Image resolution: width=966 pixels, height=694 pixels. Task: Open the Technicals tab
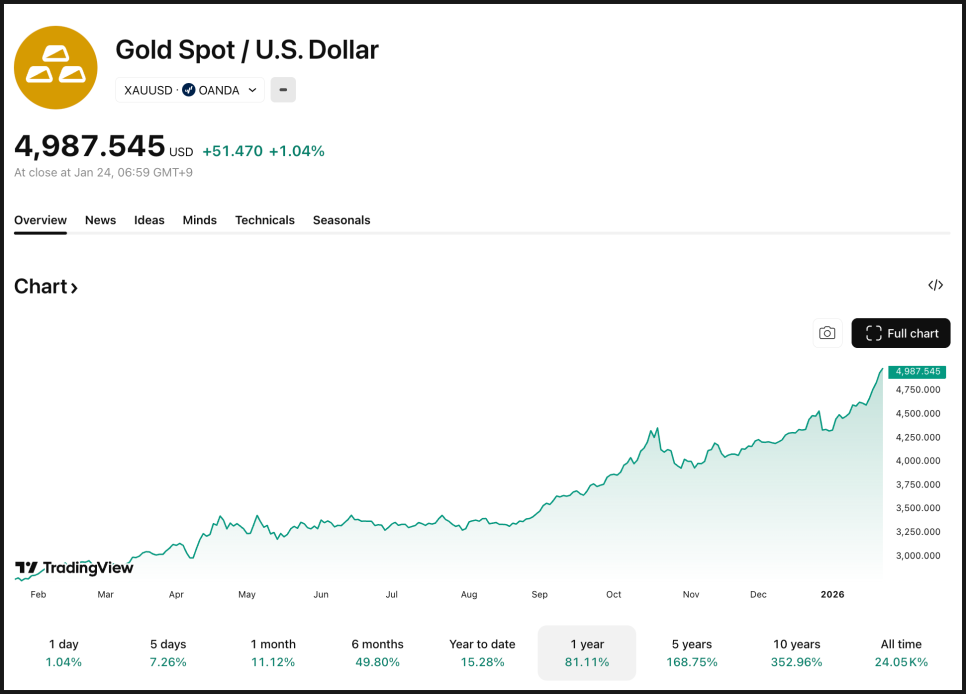[265, 220]
